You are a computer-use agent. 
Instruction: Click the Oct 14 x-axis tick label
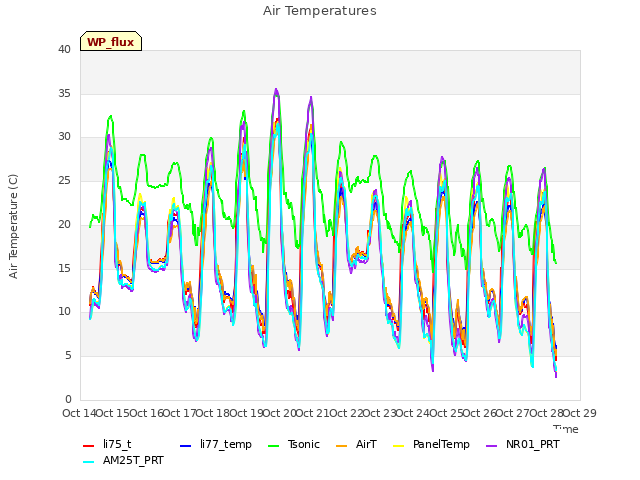click(x=79, y=413)
